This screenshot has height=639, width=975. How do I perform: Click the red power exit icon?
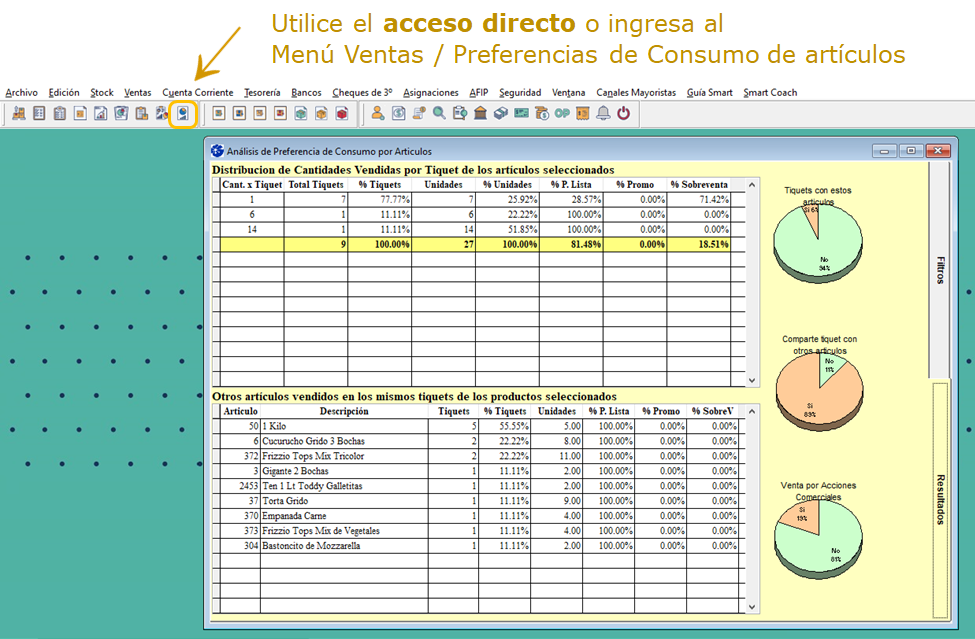[x=624, y=113]
